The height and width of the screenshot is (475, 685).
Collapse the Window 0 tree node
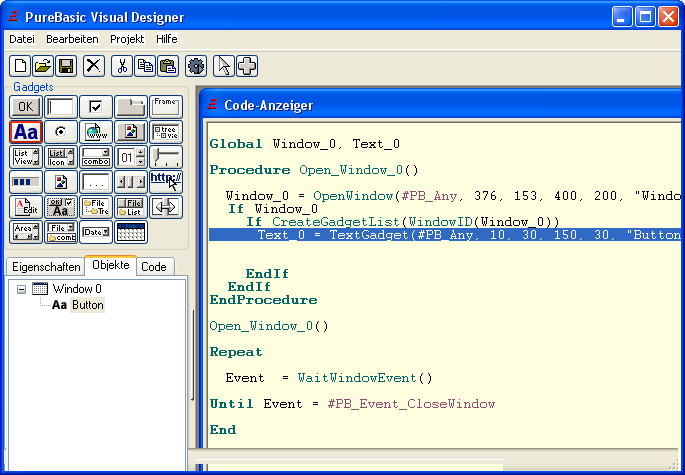tap(21, 289)
